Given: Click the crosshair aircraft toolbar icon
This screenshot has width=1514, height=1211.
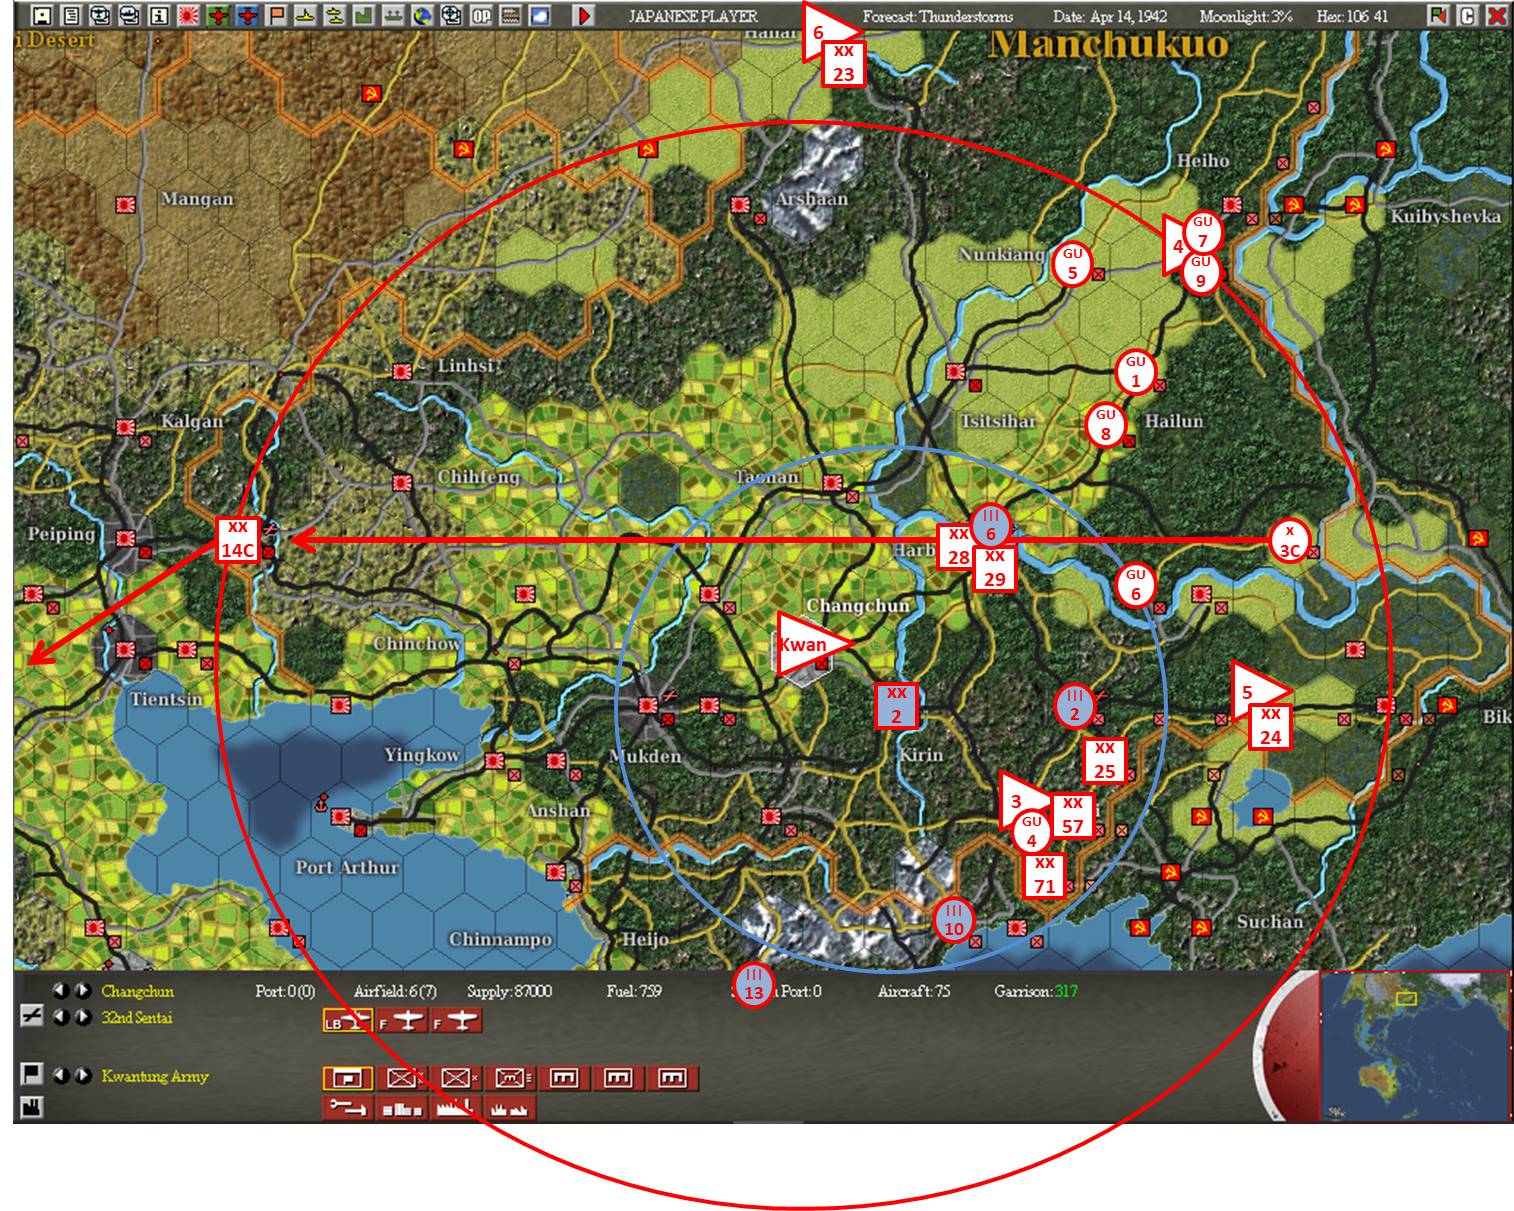Looking at the screenshot, I should [452, 15].
